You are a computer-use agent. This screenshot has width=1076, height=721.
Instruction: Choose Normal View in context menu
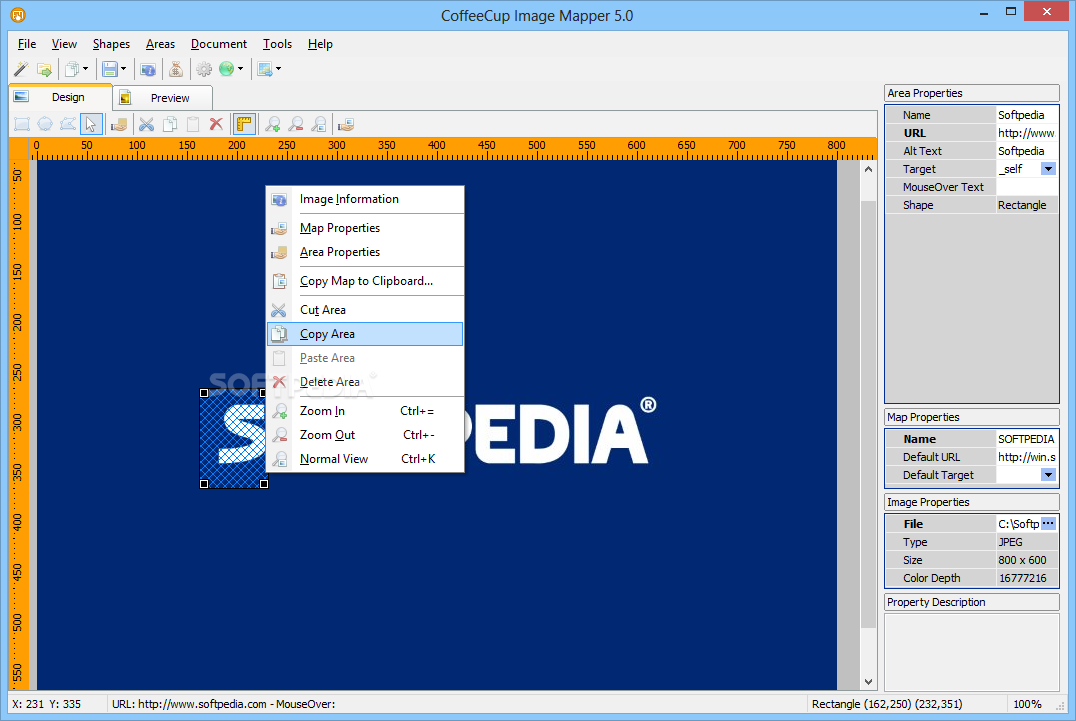(365, 459)
